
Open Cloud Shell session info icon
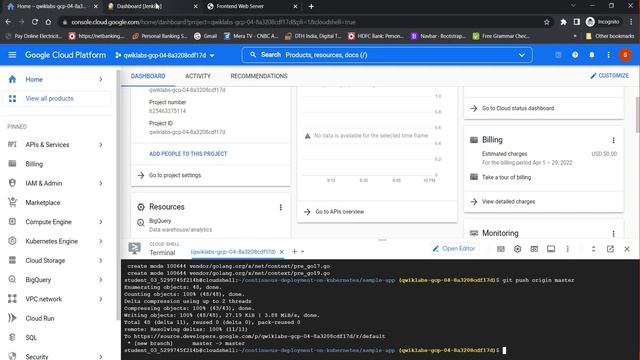pyautogui.click(x=551, y=249)
